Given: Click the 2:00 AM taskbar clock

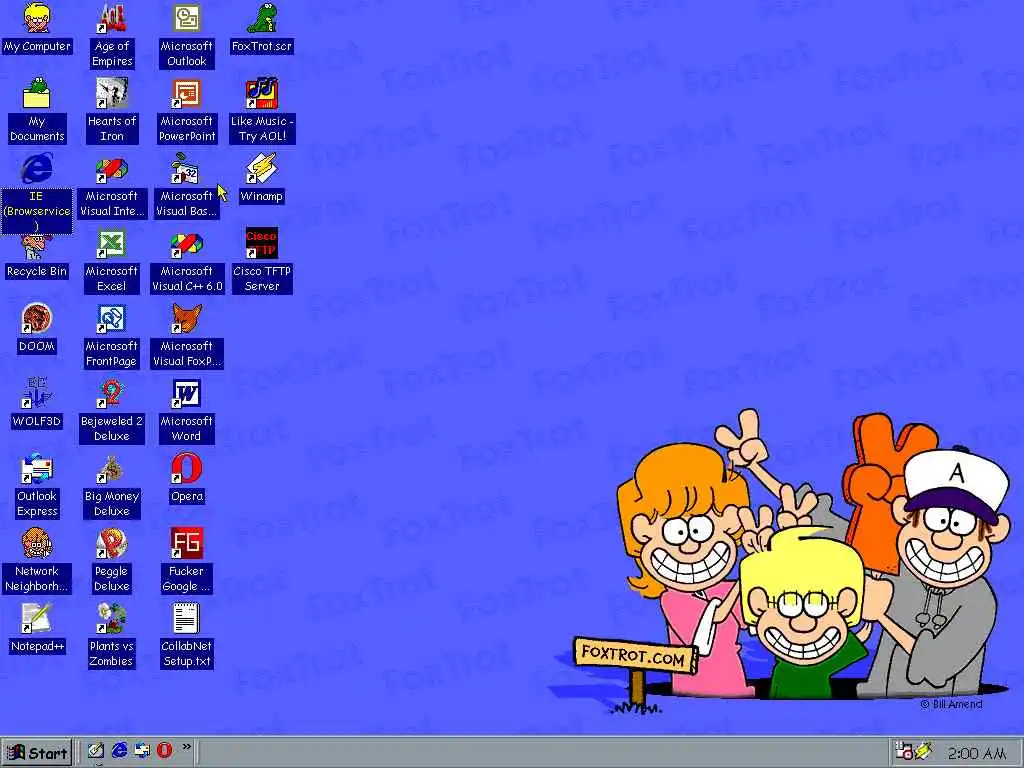Looking at the screenshot, I should click(x=976, y=753).
